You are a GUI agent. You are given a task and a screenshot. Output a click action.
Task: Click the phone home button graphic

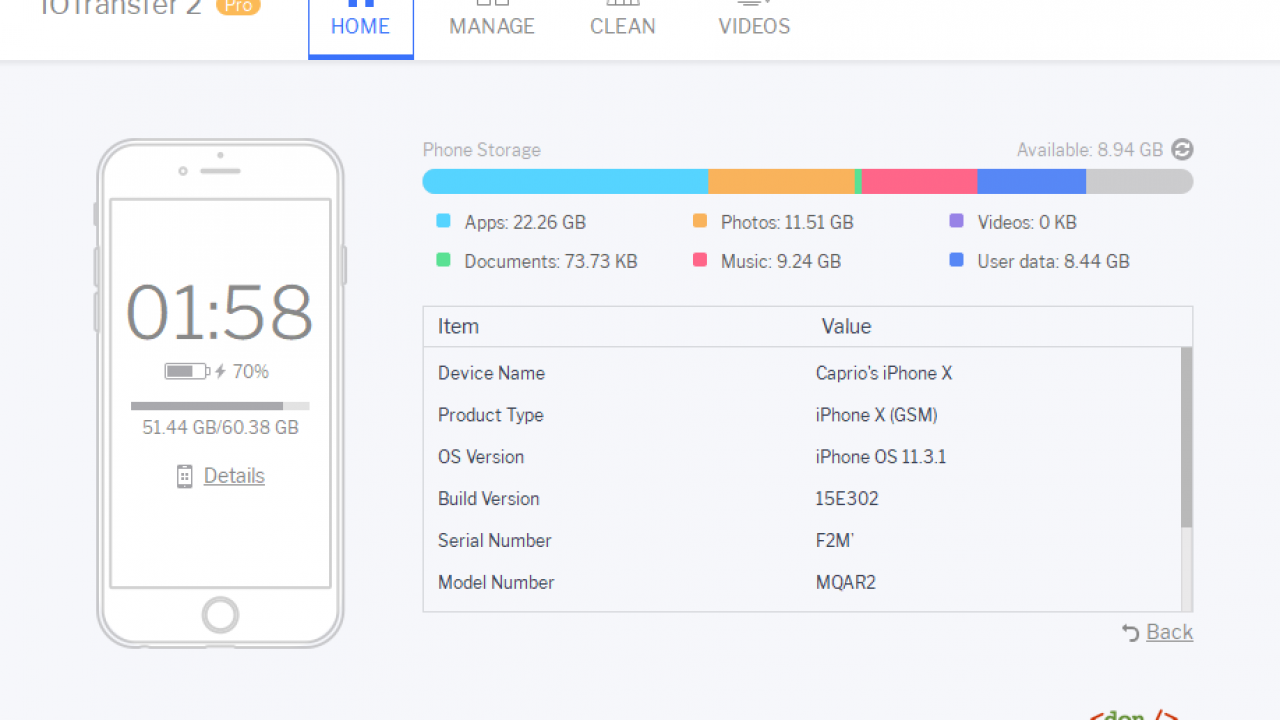[x=220, y=614]
